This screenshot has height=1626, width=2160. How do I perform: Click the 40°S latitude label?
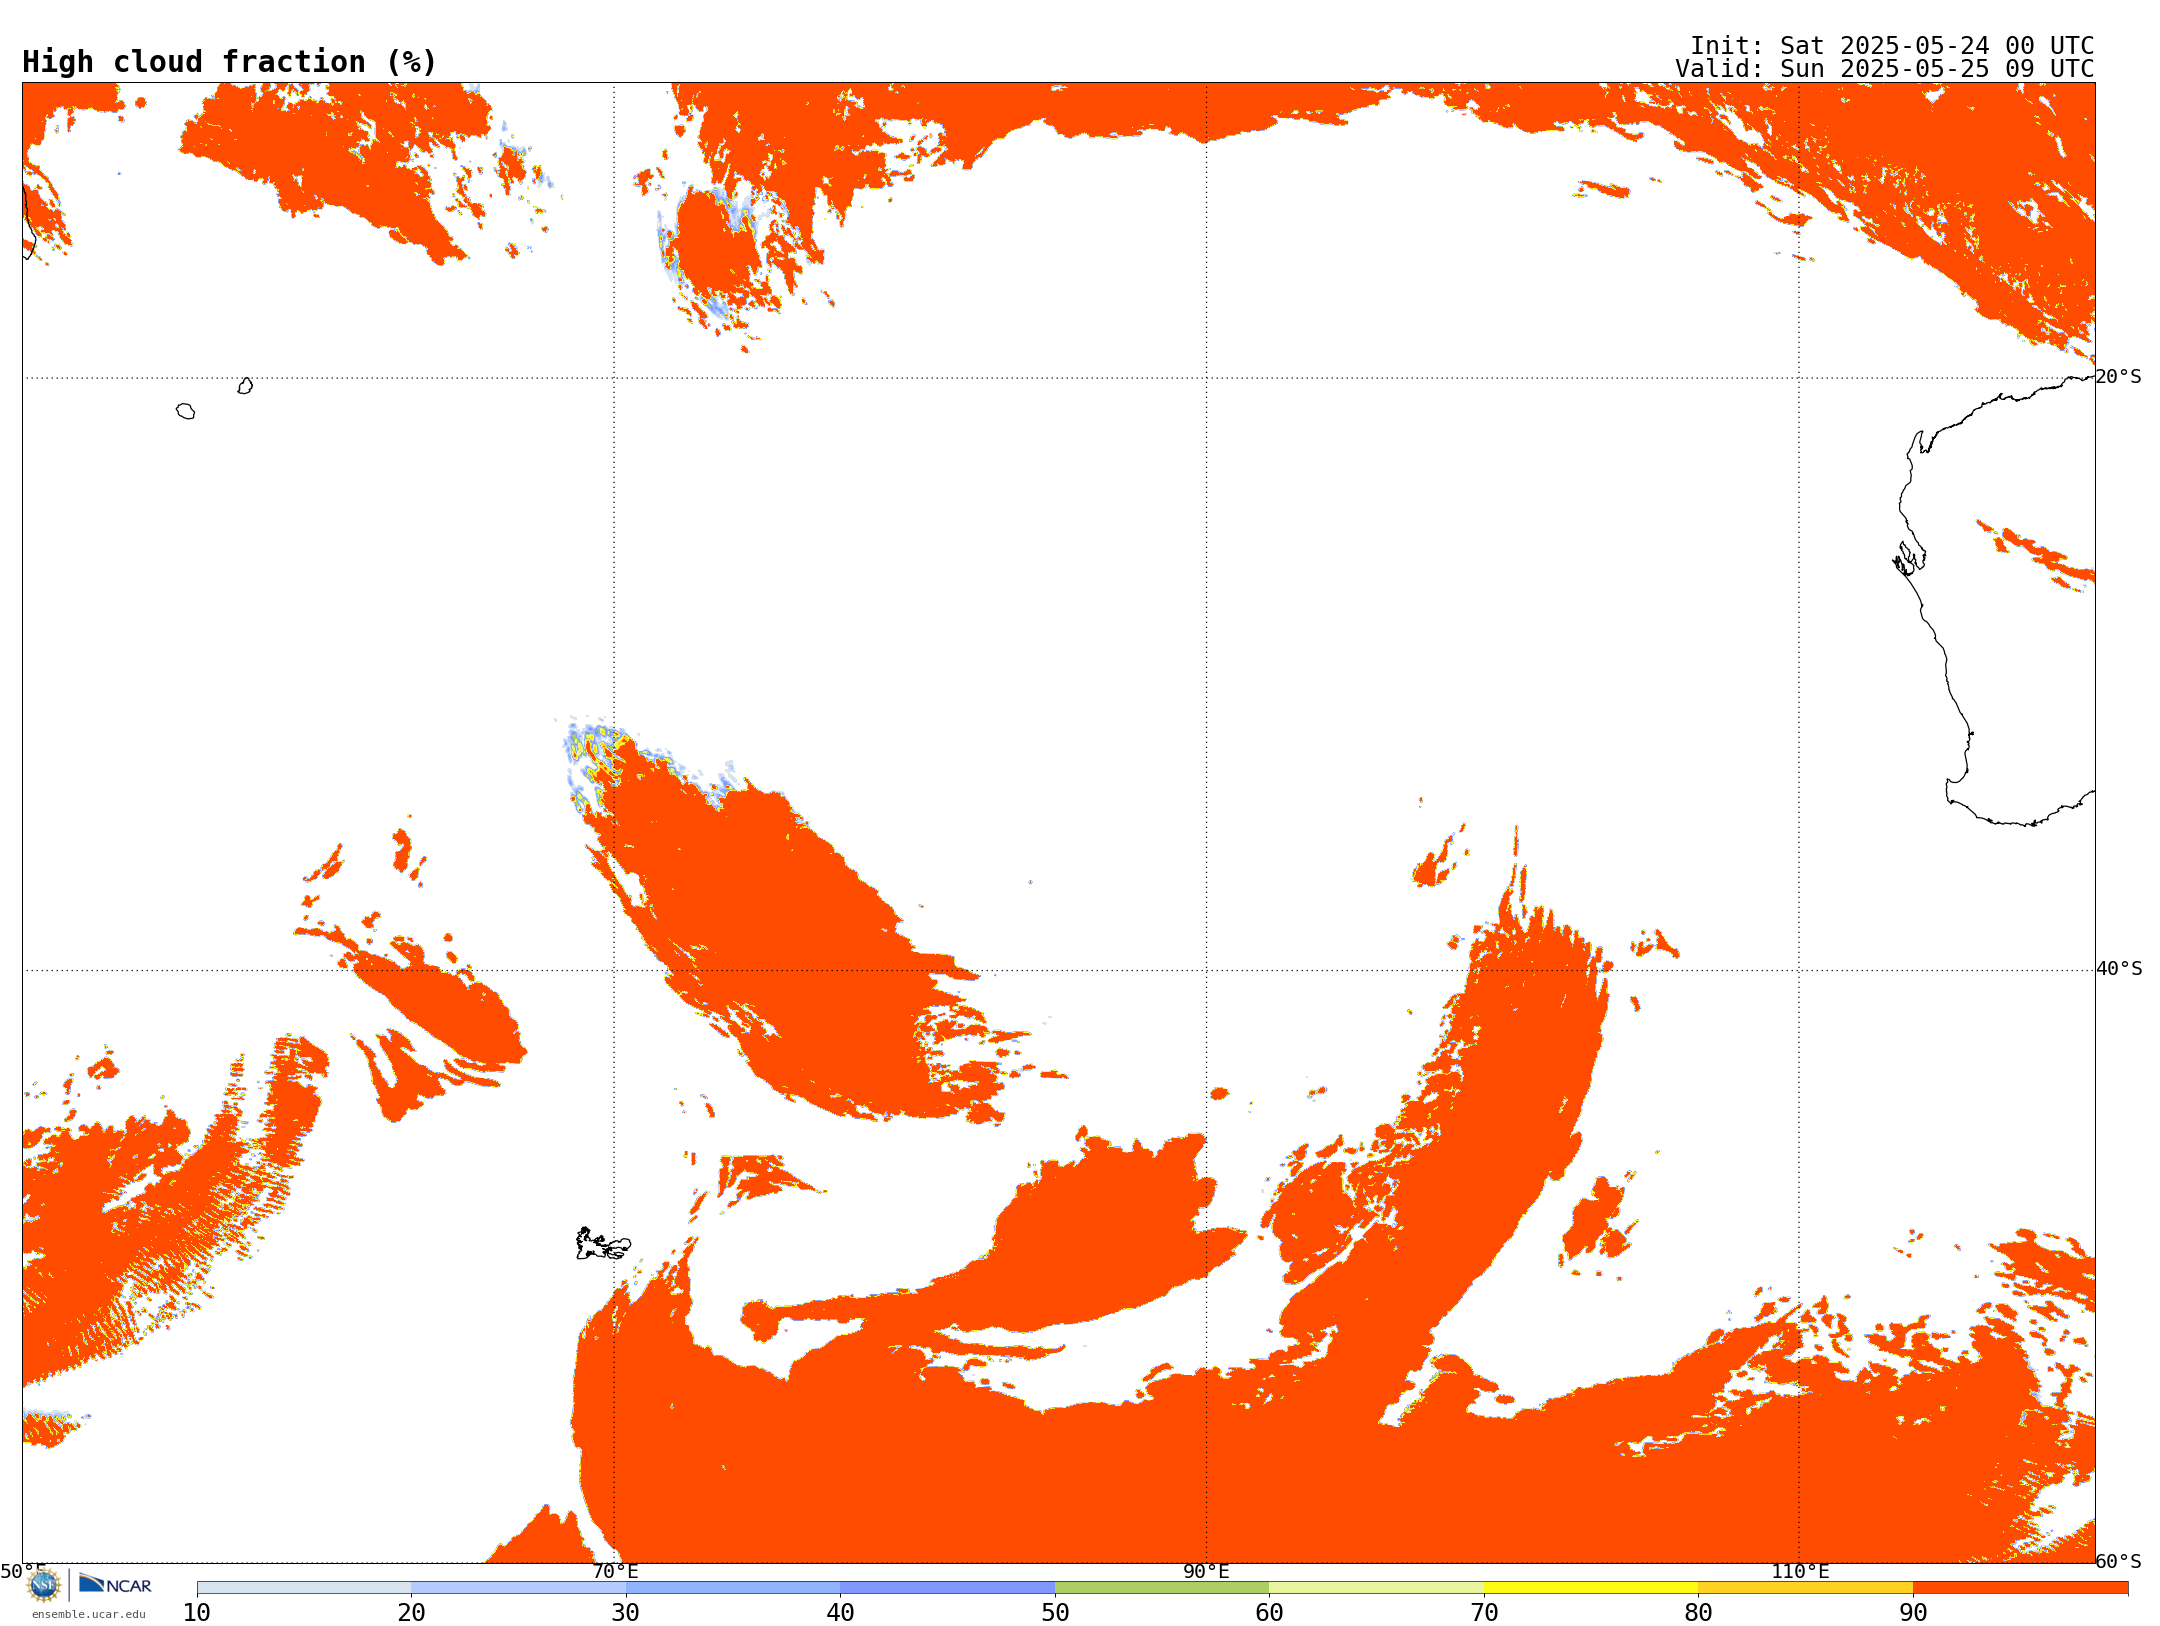(x=2119, y=969)
